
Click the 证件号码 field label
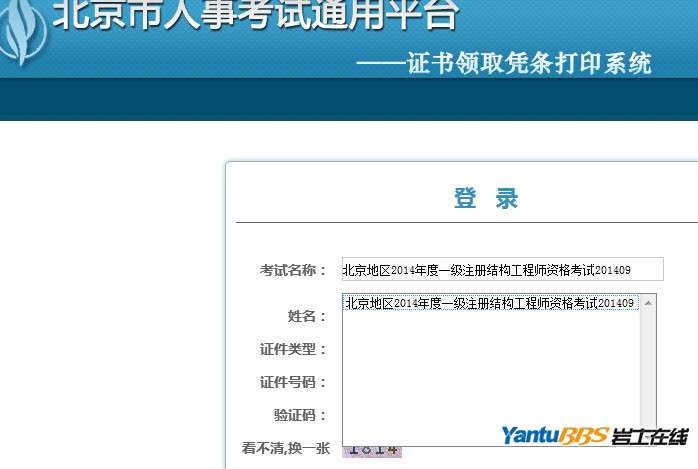pos(293,382)
